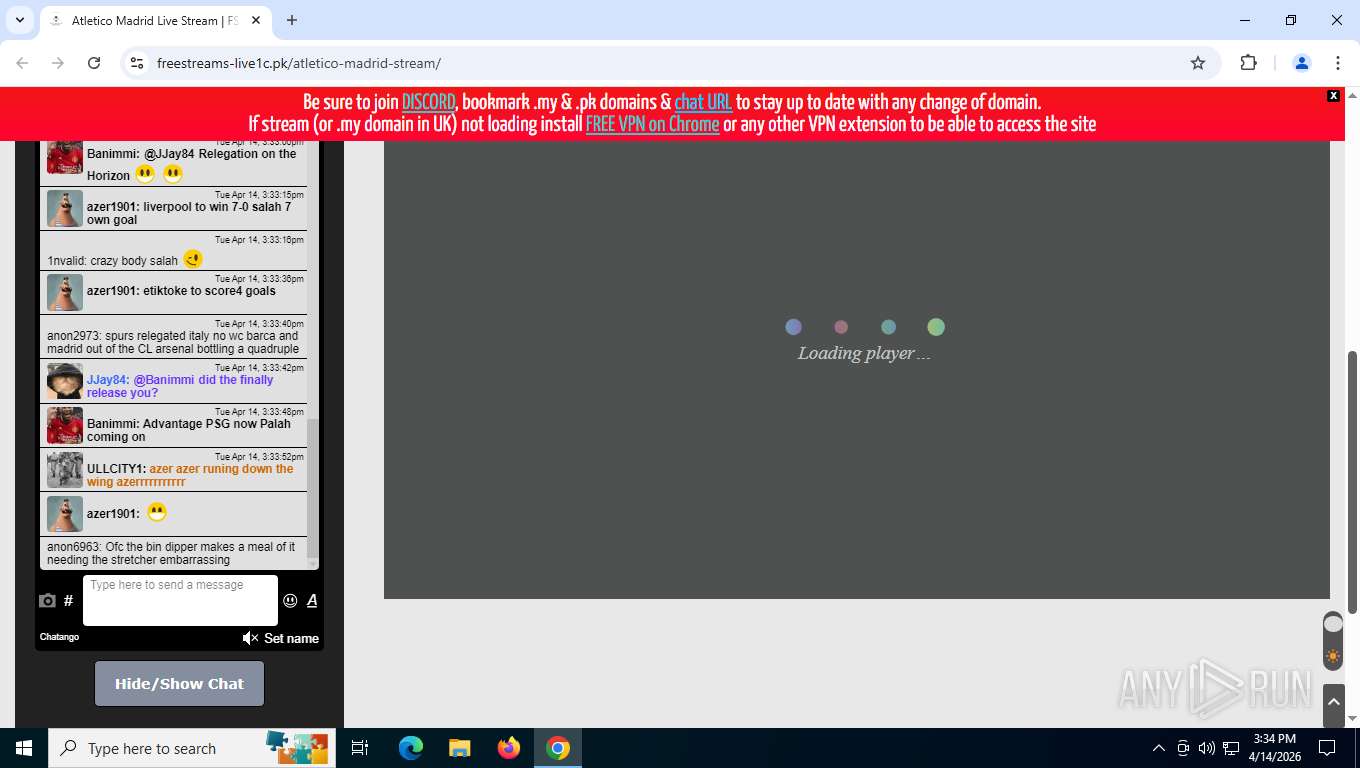Open network status tray icon
The width and height of the screenshot is (1360, 768).
coord(1231,748)
